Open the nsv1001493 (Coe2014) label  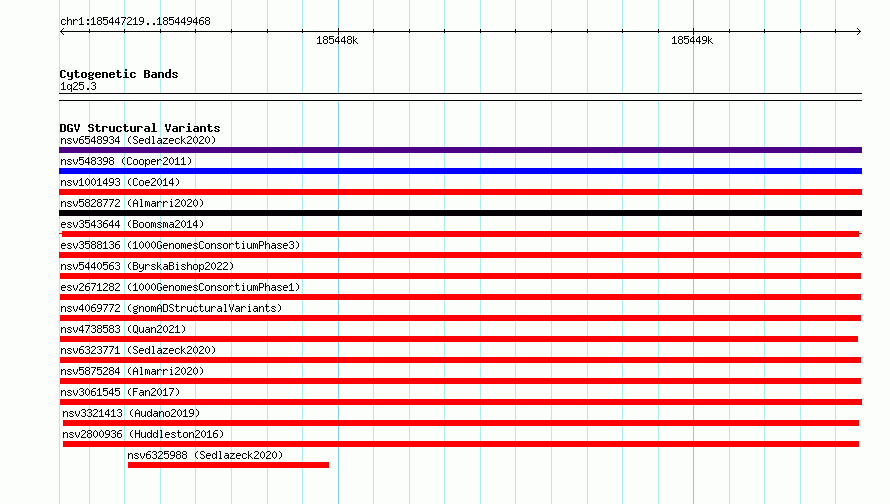(x=120, y=182)
